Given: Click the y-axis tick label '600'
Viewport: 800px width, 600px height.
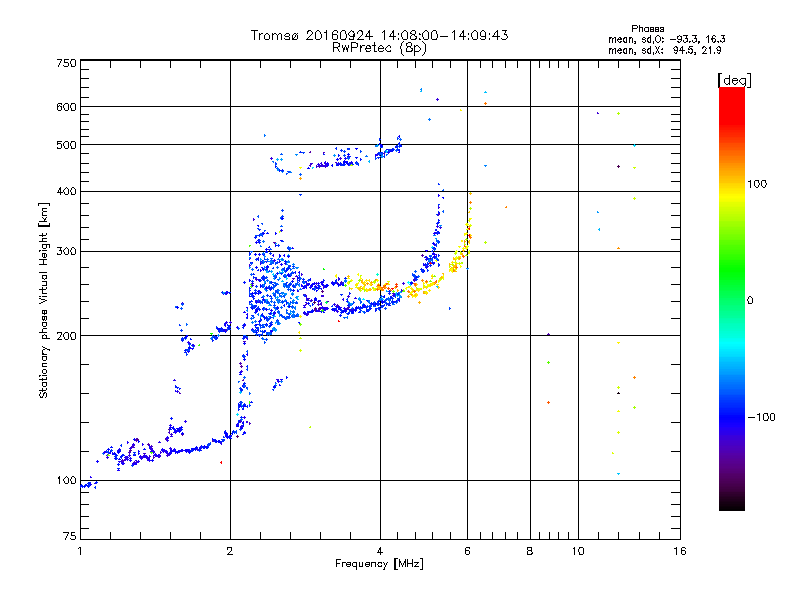Looking at the screenshot, I should tap(67, 107).
